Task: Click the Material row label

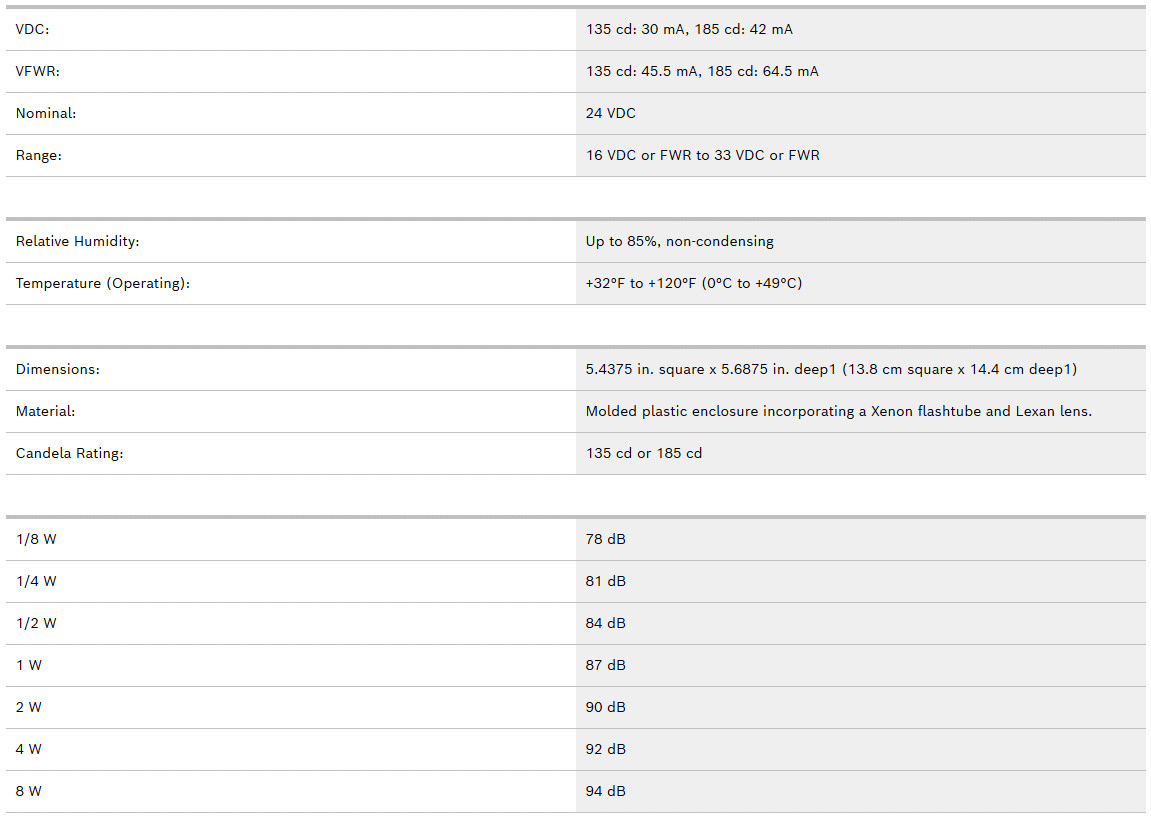Action: (46, 411)
